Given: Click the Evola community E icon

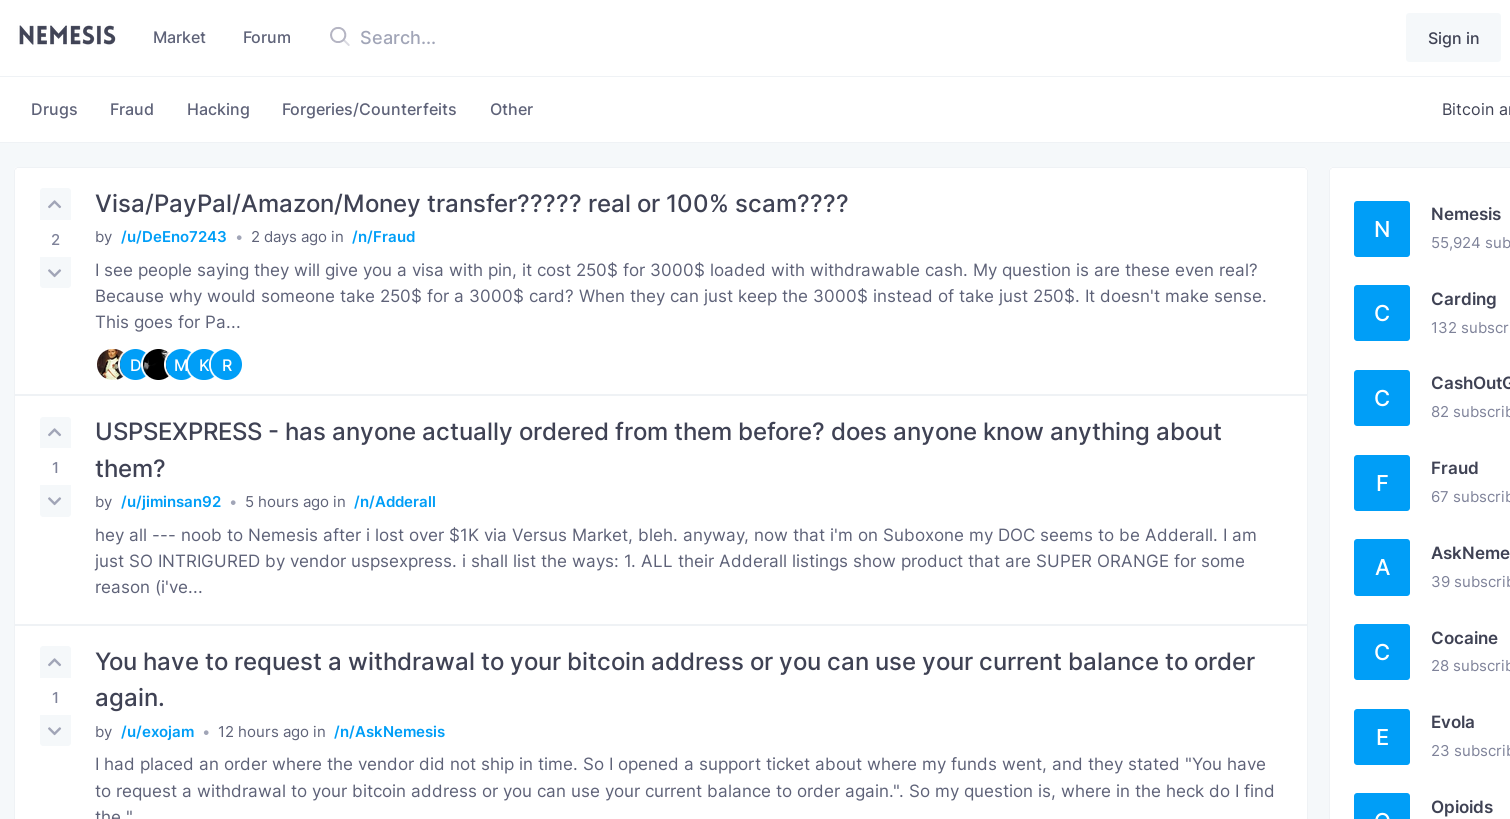Looking at the screenshot, I should coord(1382,737).
